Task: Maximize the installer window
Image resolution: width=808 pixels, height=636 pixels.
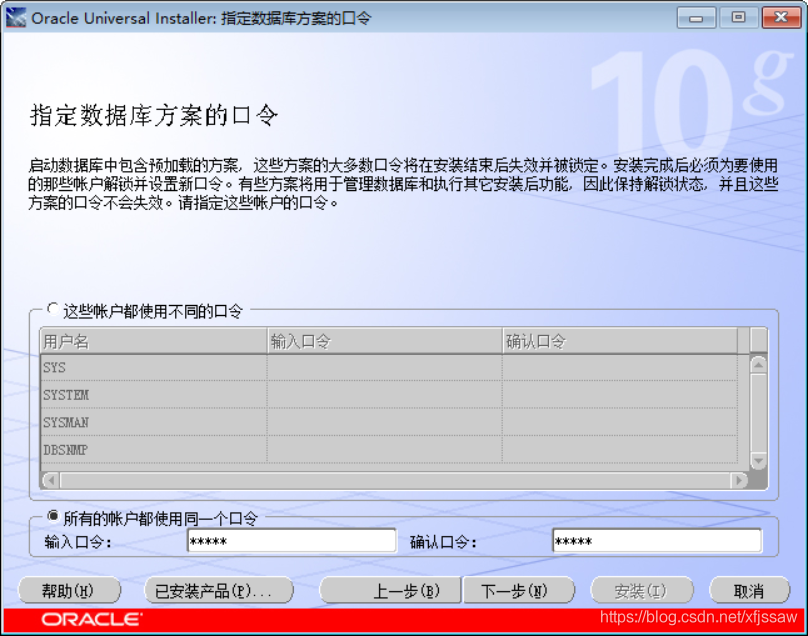Action: click(738, 18)
